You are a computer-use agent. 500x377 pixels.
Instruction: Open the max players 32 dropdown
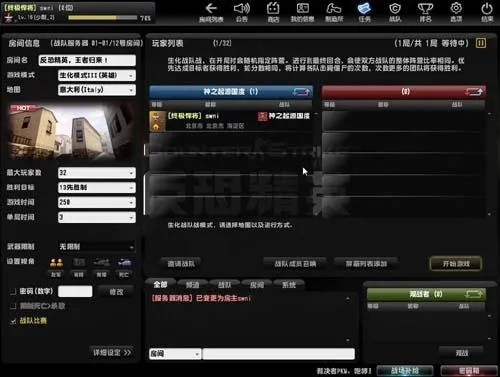[97, 173]
